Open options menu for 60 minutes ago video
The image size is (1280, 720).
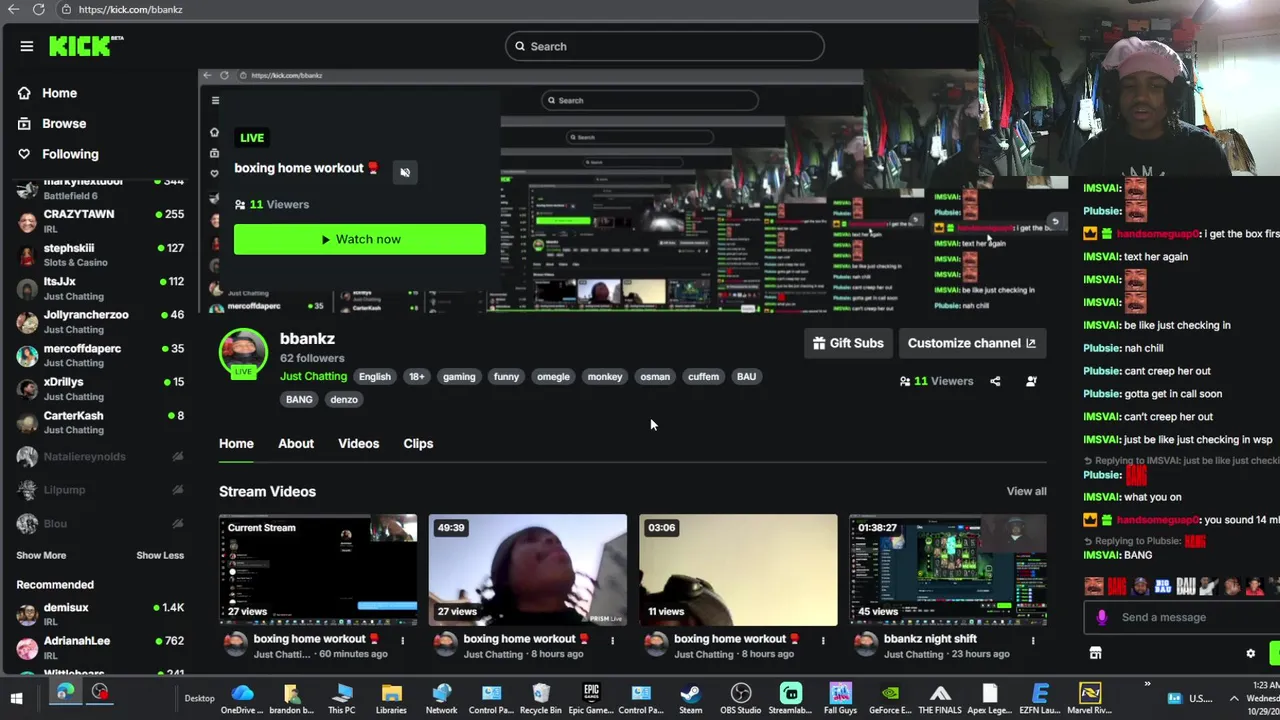click(402, 640)
